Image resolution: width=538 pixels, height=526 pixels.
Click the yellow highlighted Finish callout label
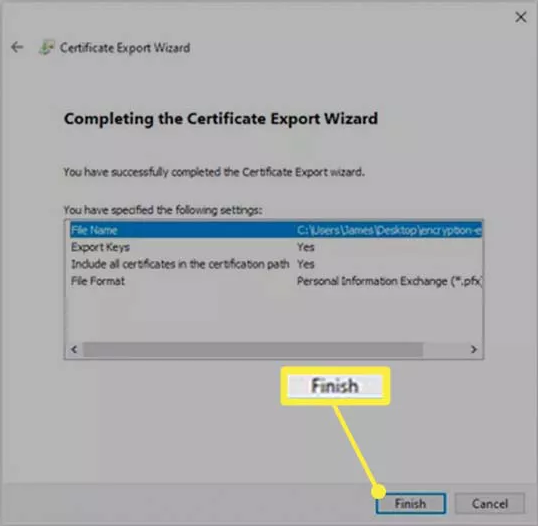(x=335, y=386)
